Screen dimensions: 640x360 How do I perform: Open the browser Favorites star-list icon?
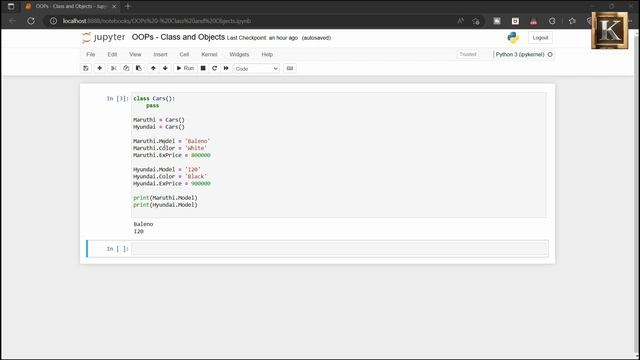pyautogui.click(x=572, y=21)
